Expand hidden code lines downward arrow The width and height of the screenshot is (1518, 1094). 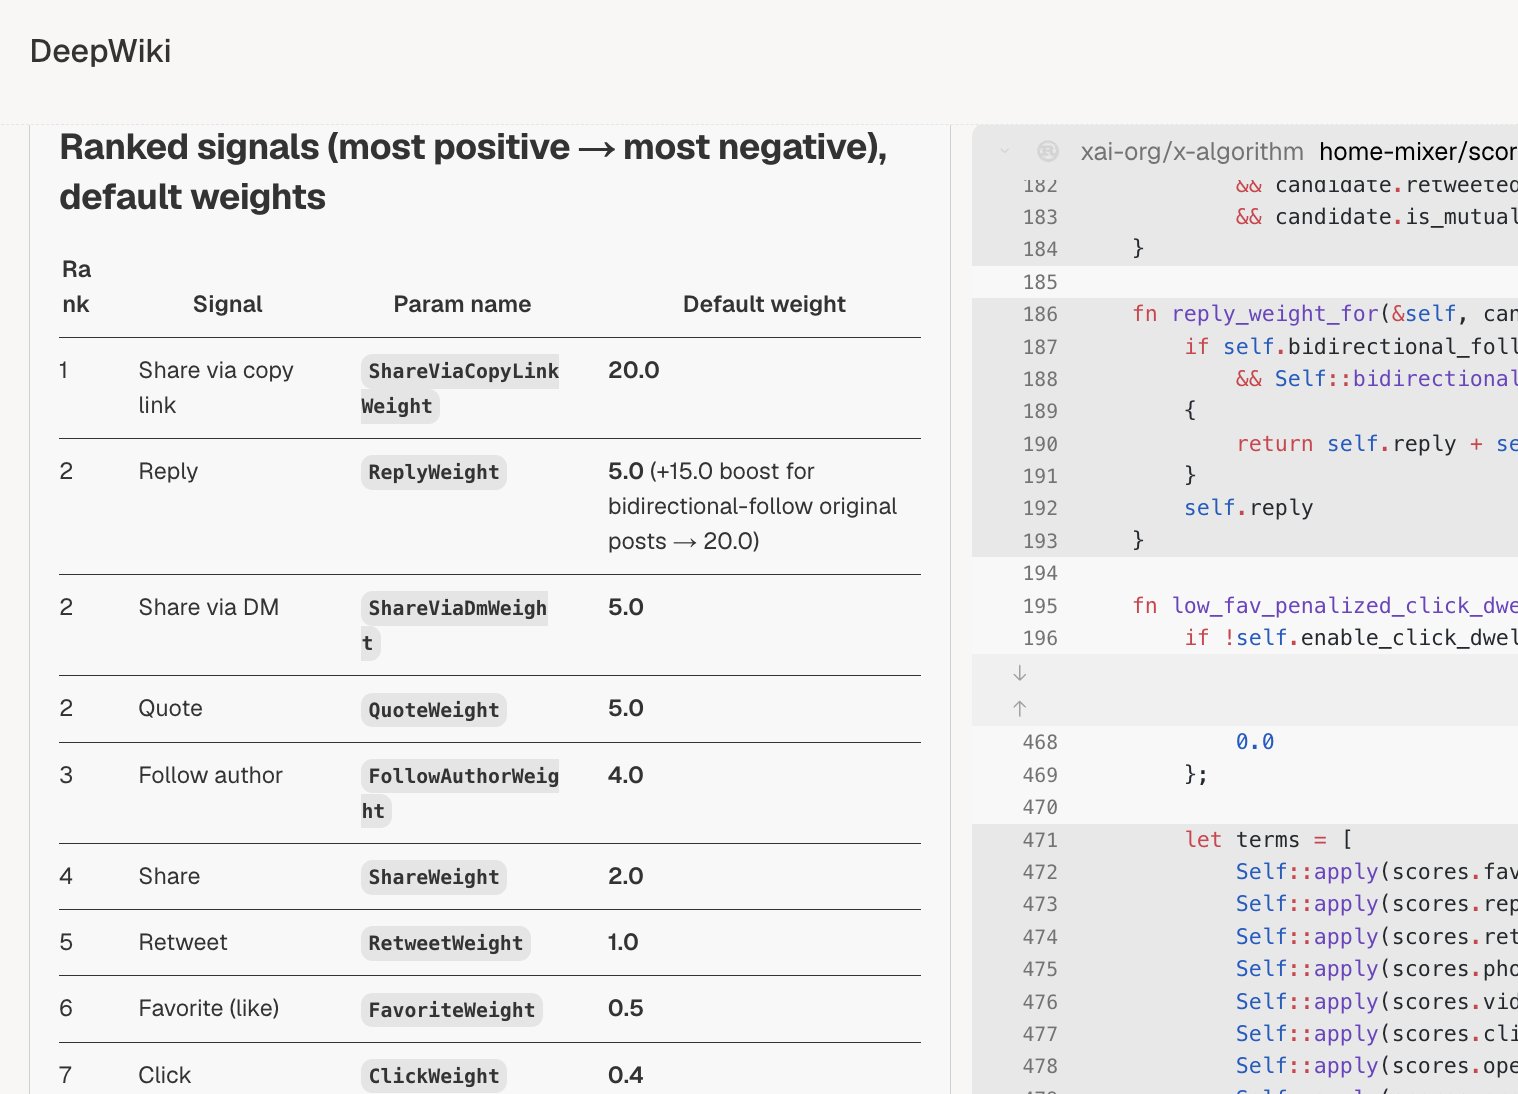click(1019, 673)
